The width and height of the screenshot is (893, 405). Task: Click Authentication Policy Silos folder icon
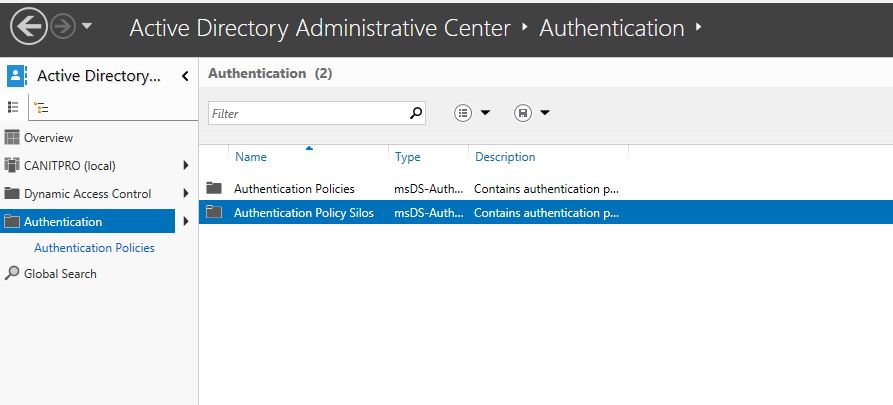214,212
